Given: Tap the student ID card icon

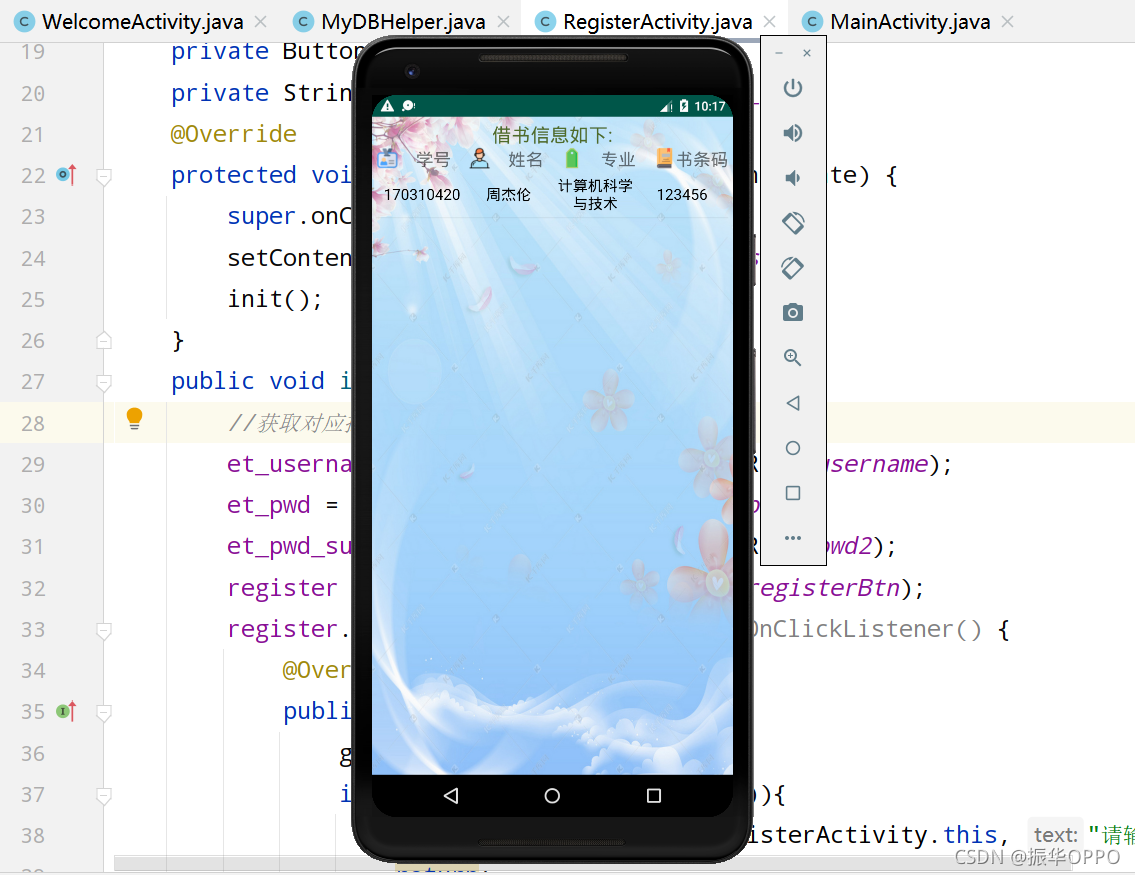Looking at the screenshot, I should pos(388,158).
